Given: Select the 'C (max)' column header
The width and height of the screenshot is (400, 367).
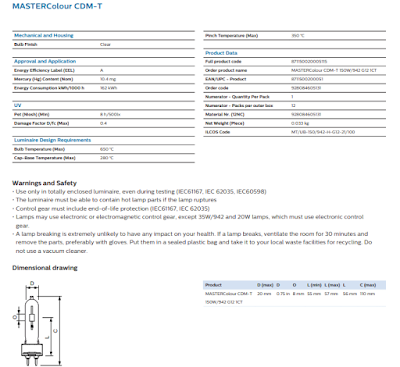Looking at the screenshot, I should pos(368,285).
